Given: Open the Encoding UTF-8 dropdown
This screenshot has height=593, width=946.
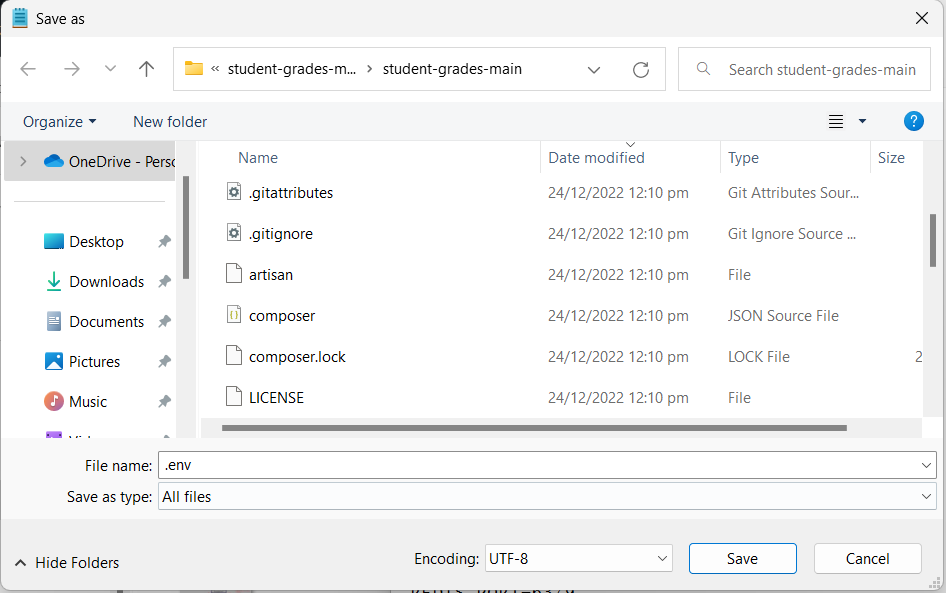Looking at the screenshot, I should coord(579,559).
